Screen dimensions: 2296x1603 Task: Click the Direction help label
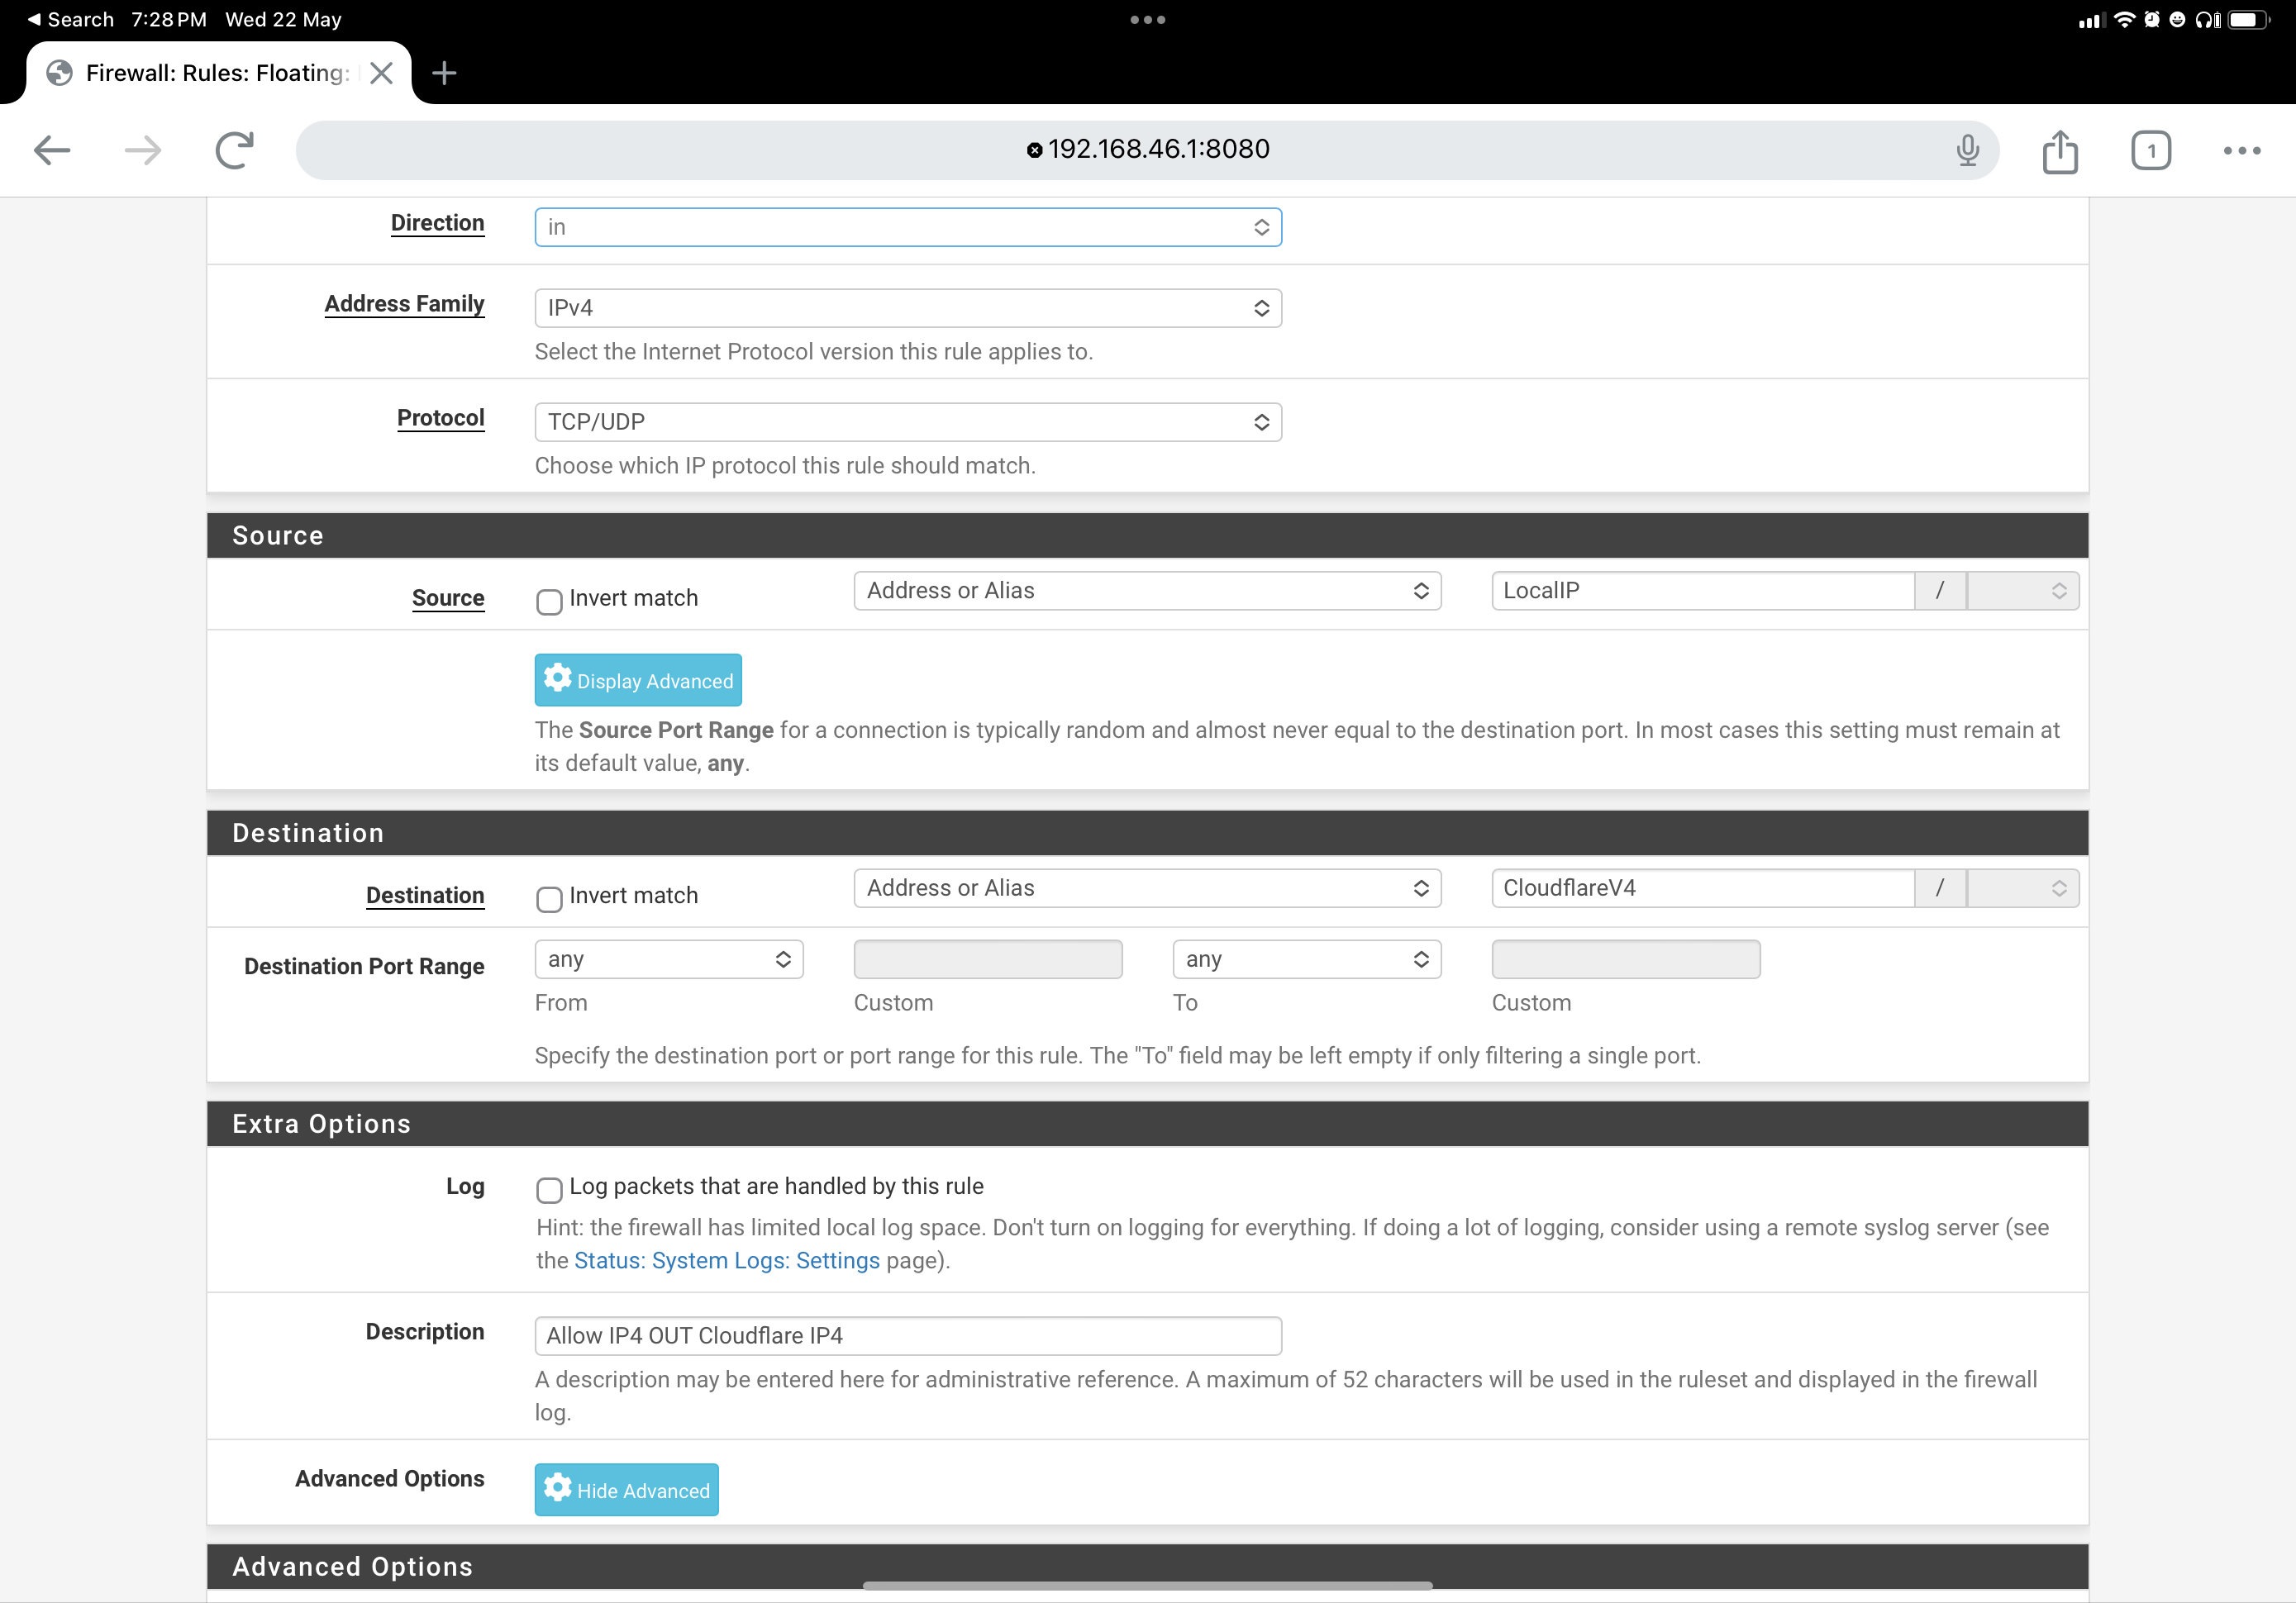[x=437, y=223]
